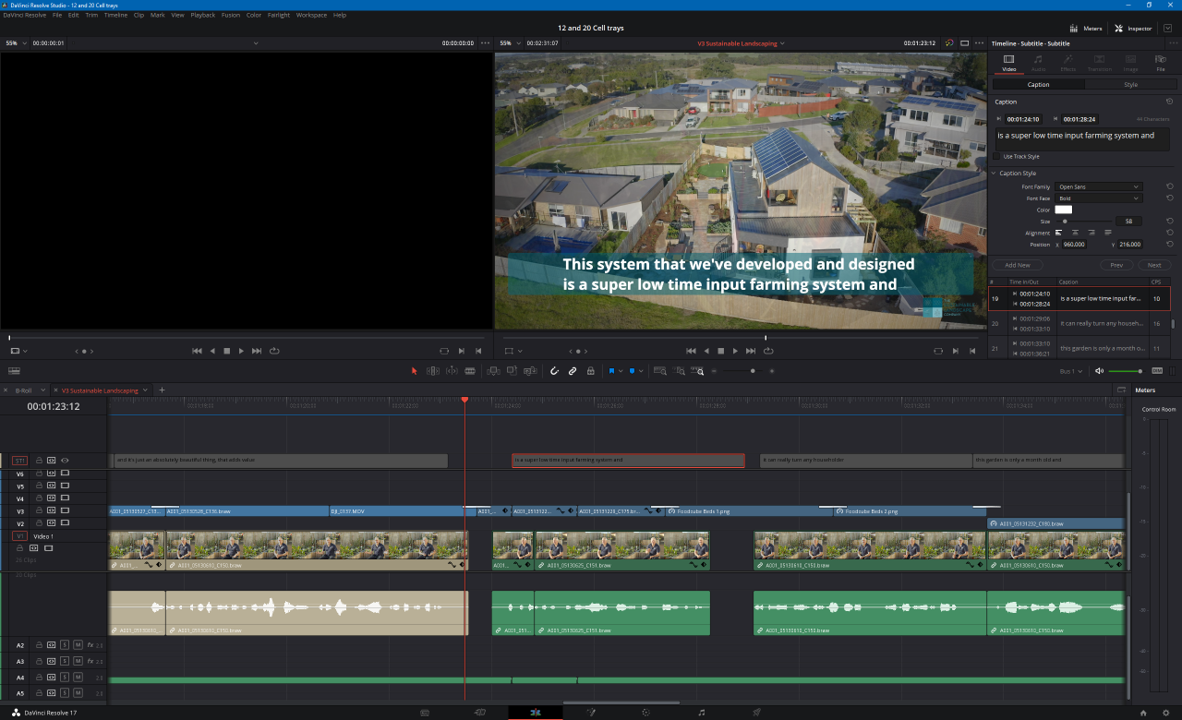
Task: Toggle loop playback in timeline viewer
Action: click(x=768, y=351)
